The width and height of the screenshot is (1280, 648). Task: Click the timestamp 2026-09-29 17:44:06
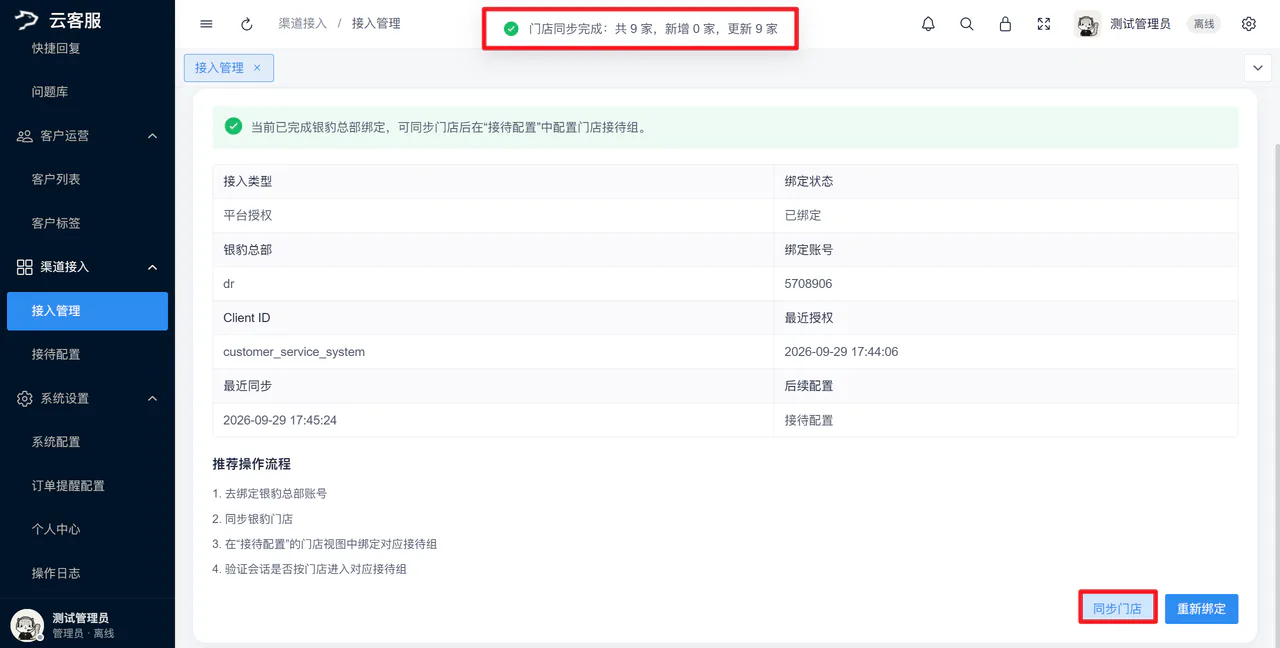point(842,352)
